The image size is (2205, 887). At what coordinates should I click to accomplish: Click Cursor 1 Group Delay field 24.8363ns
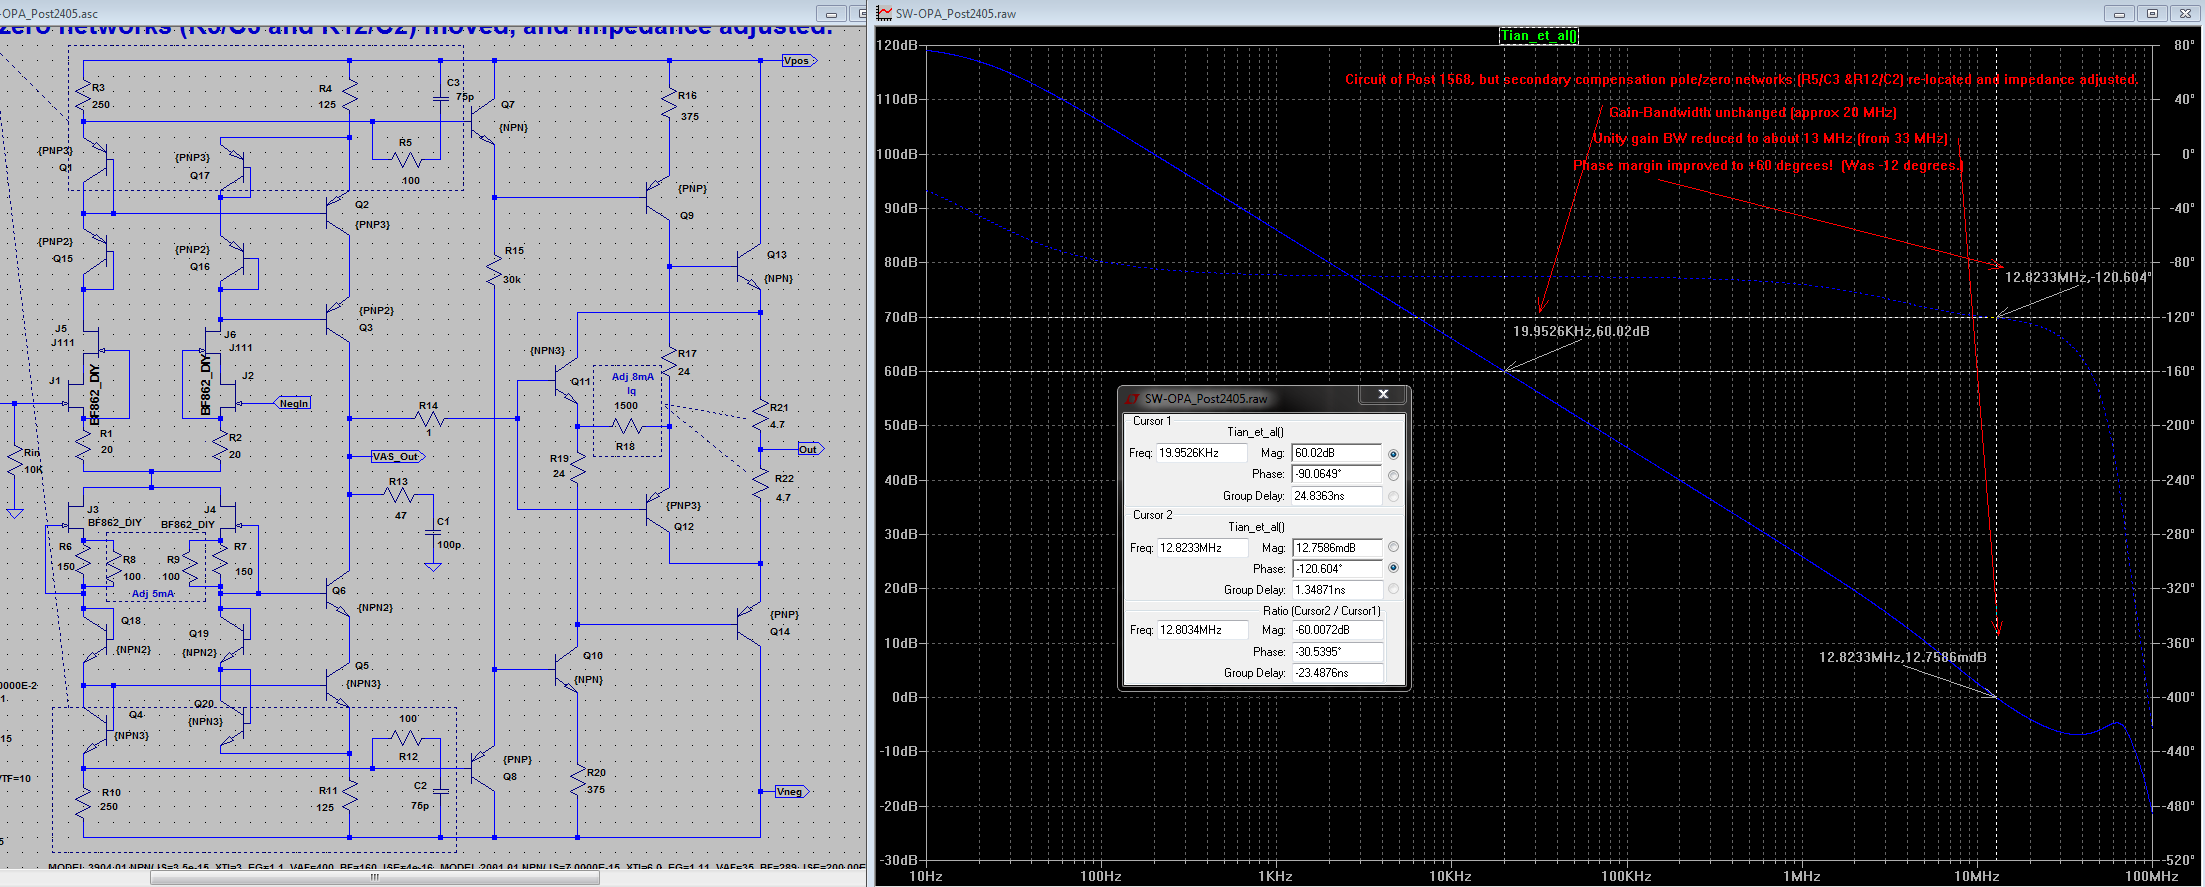1336,496
